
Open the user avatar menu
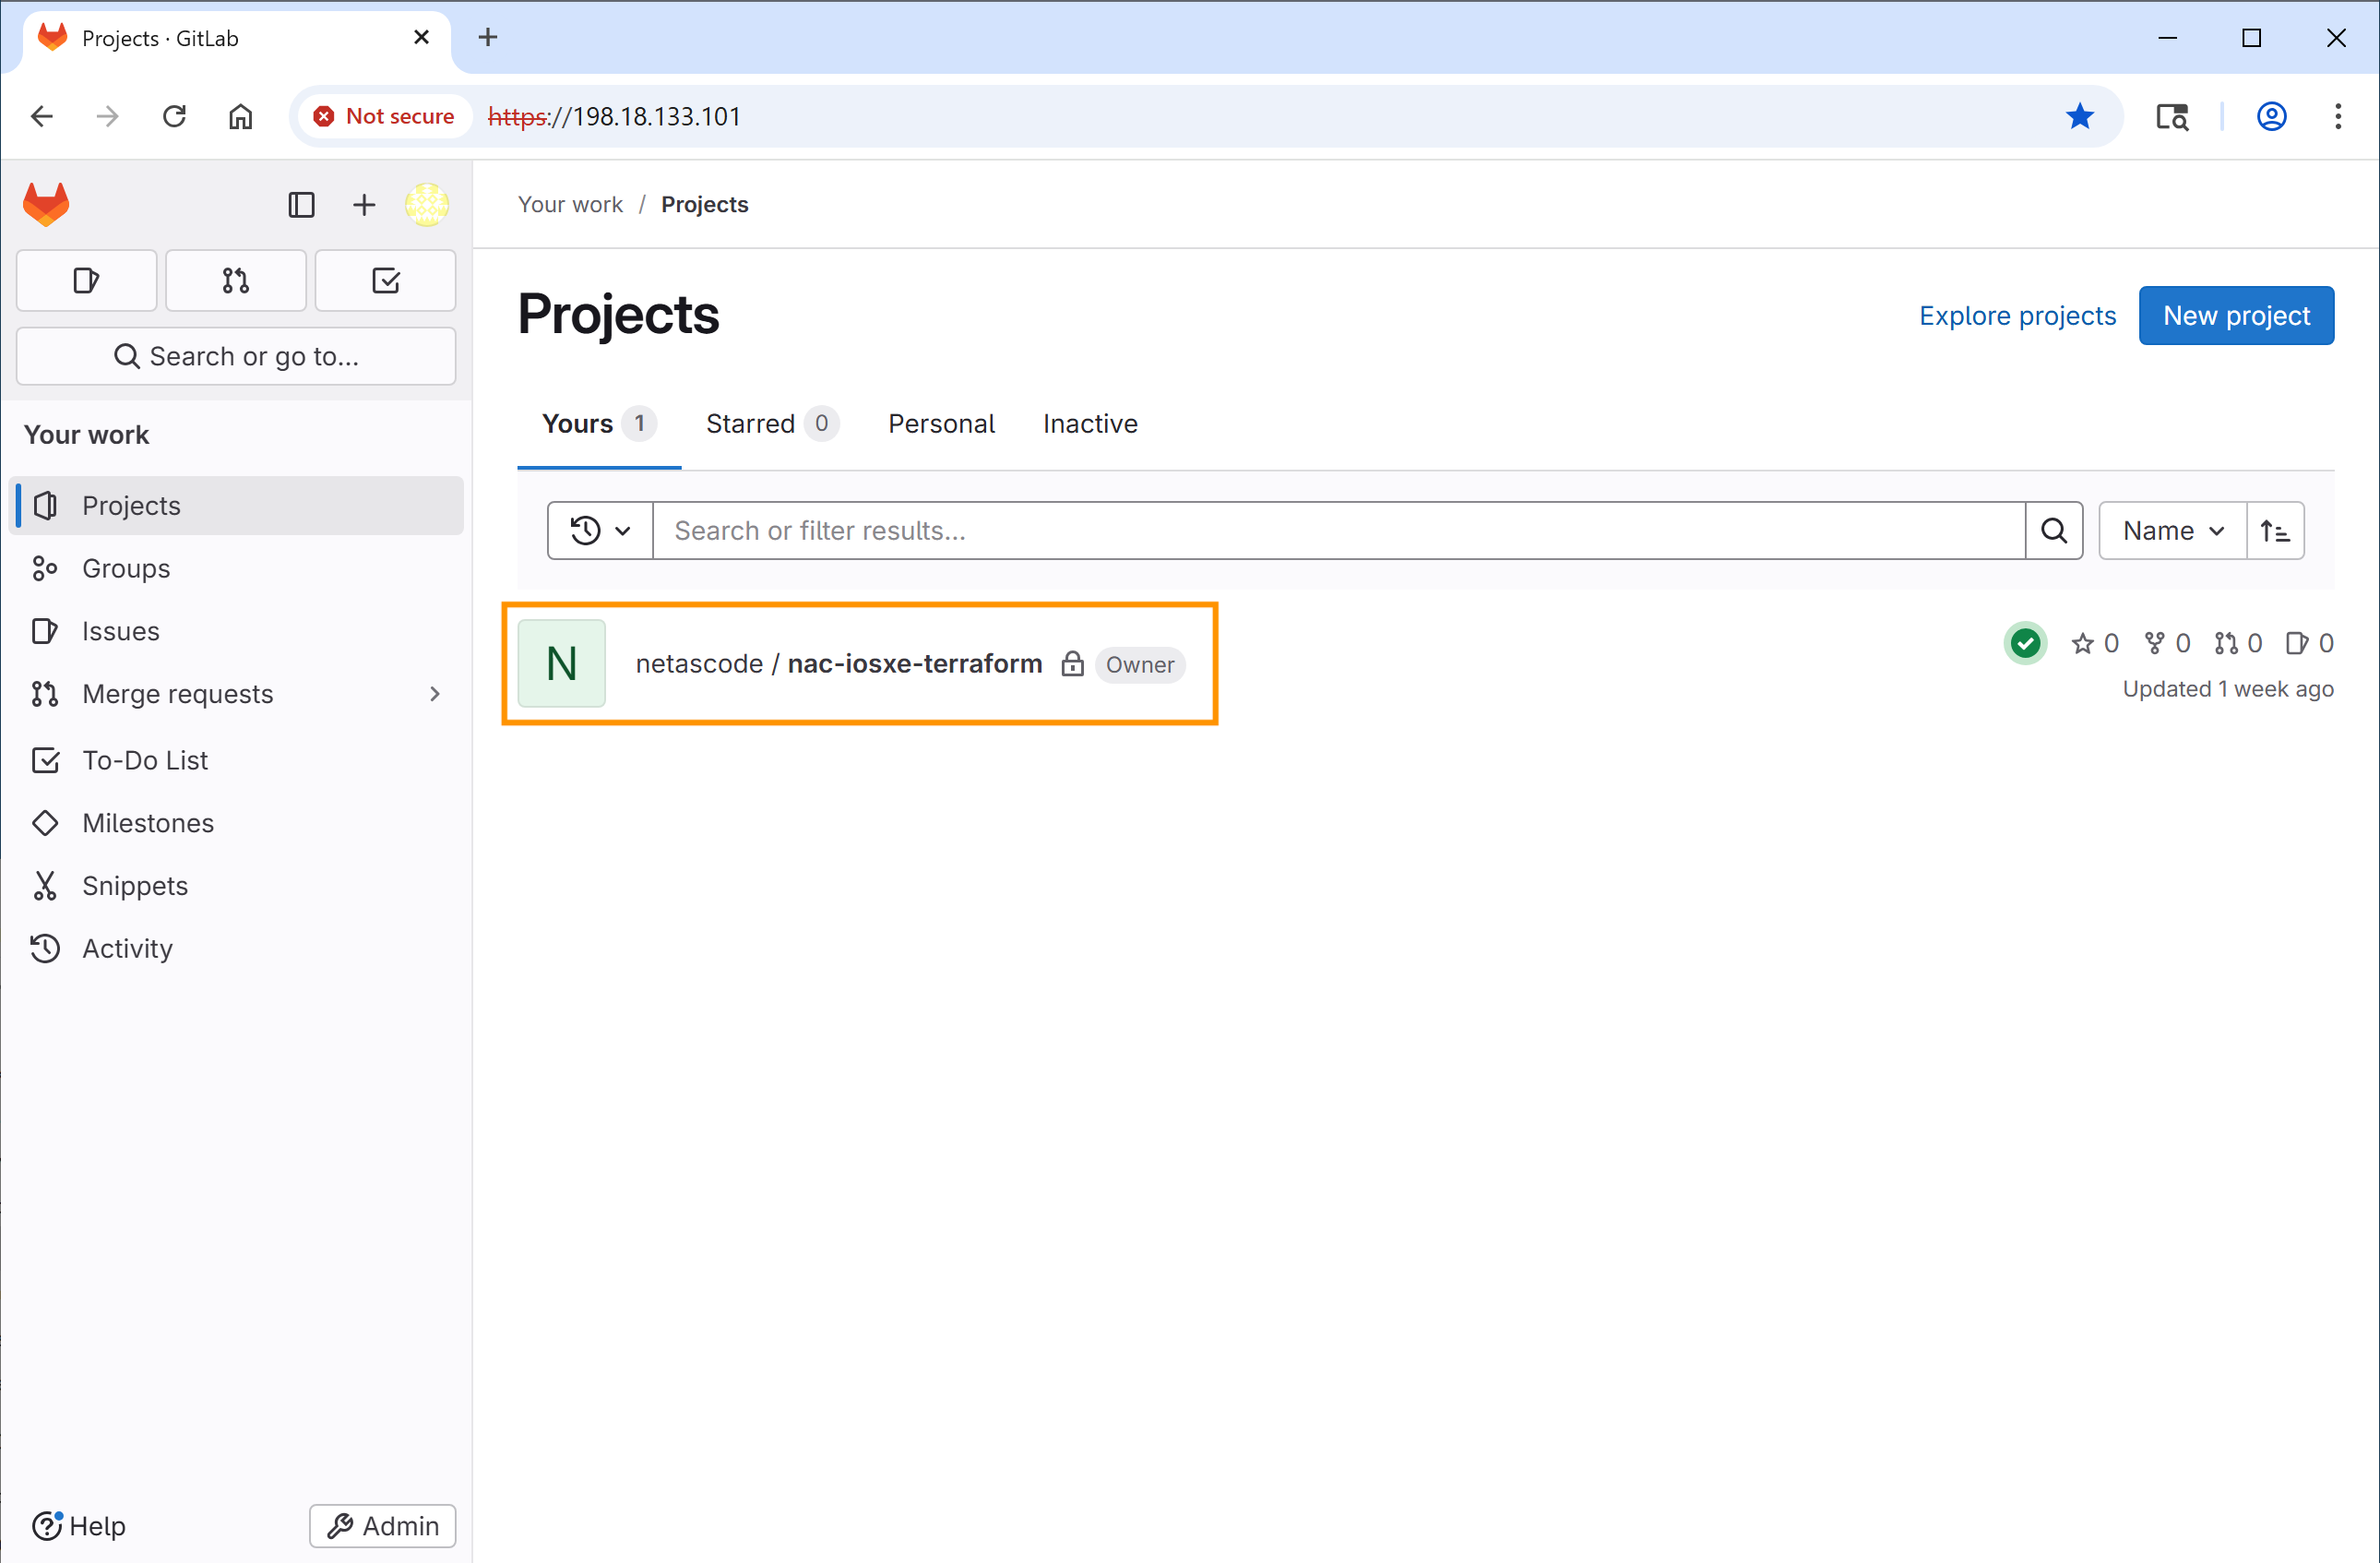click(x=427, y=205)
